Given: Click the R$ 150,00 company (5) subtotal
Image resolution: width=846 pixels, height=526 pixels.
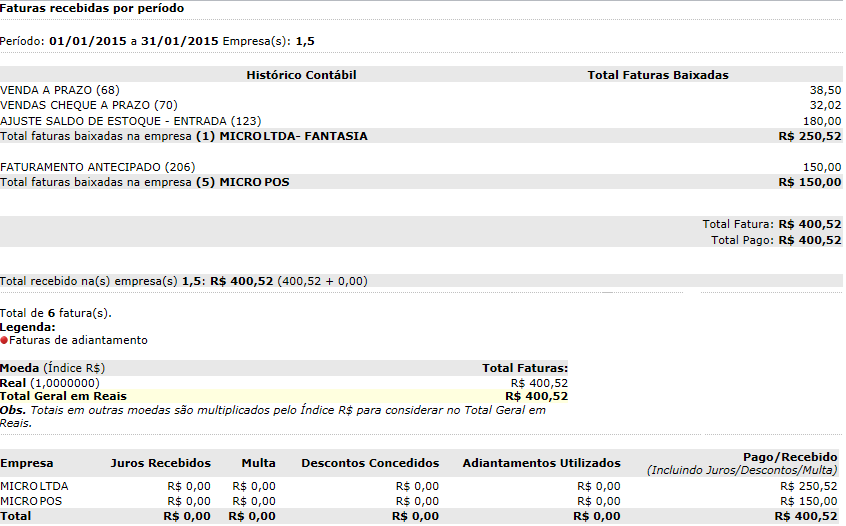Looking at the screenshot, I should (810, 182).
